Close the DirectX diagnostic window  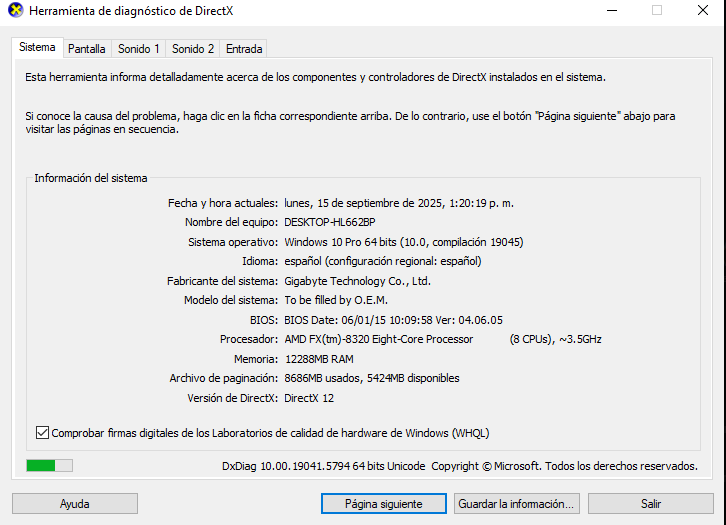coord(701,11)
